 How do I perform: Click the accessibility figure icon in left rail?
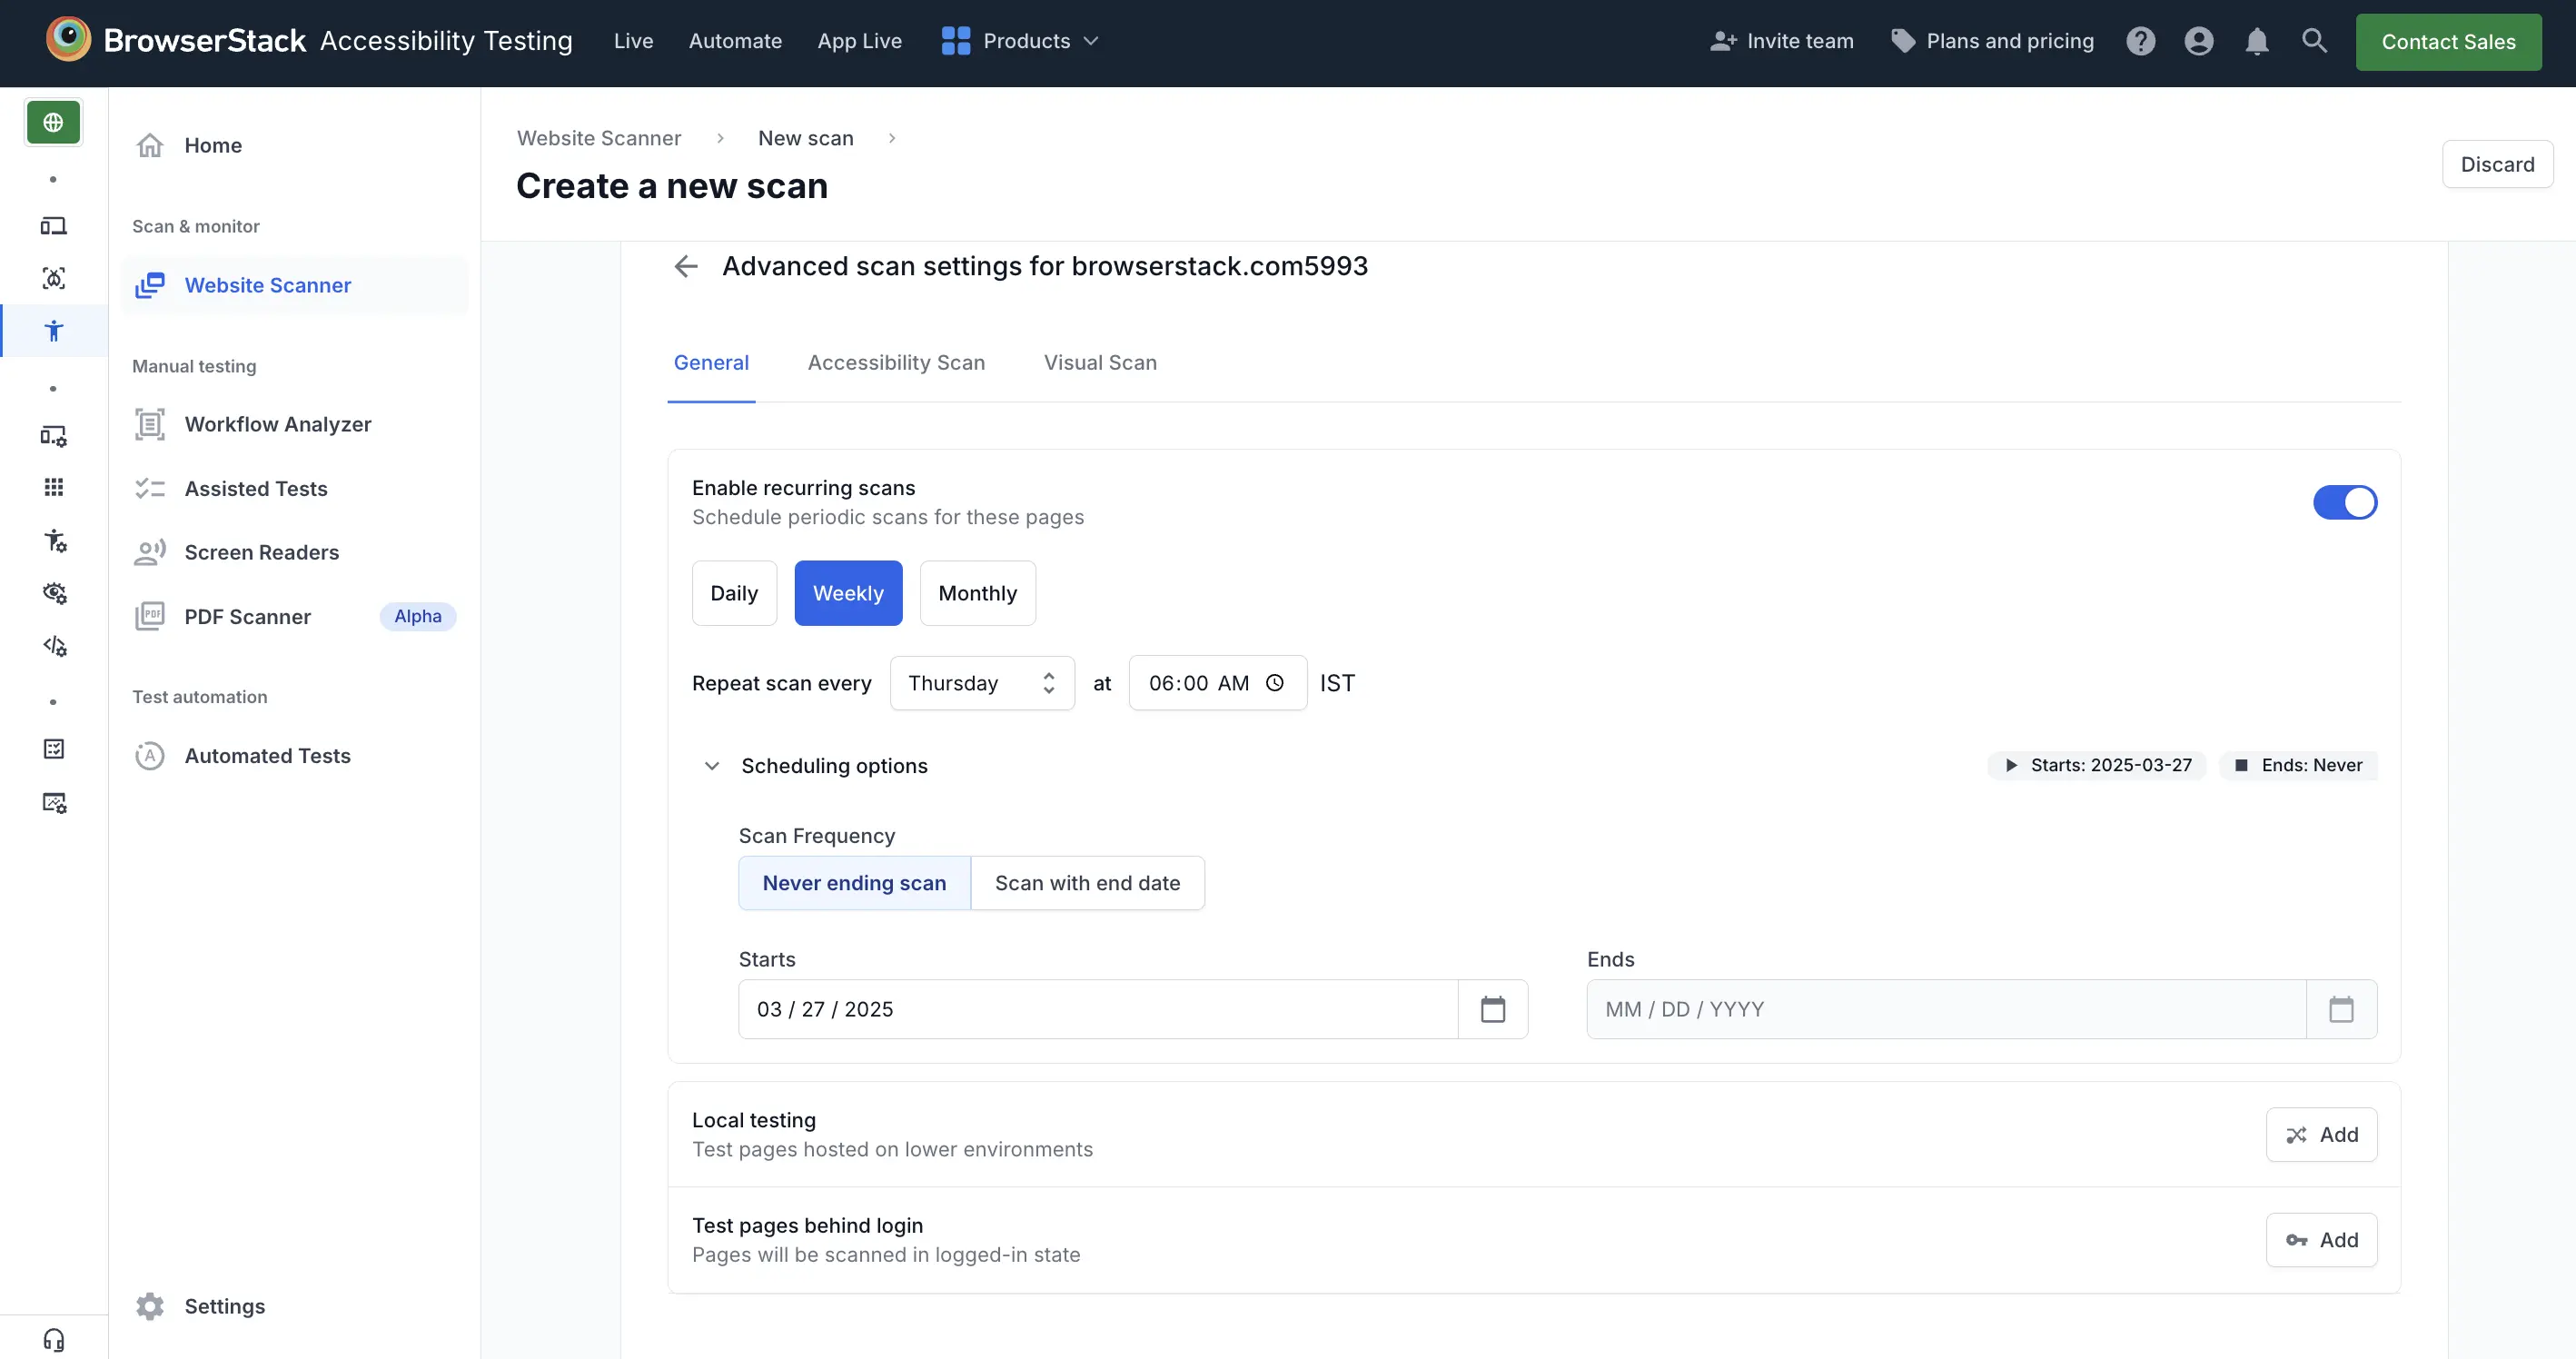(x=54, y=331)
